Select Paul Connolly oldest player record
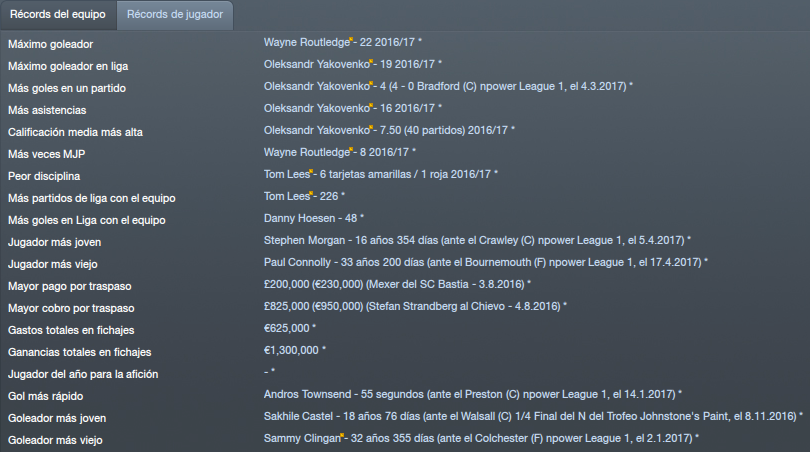The image size is (810, 452). pos(486,262)
